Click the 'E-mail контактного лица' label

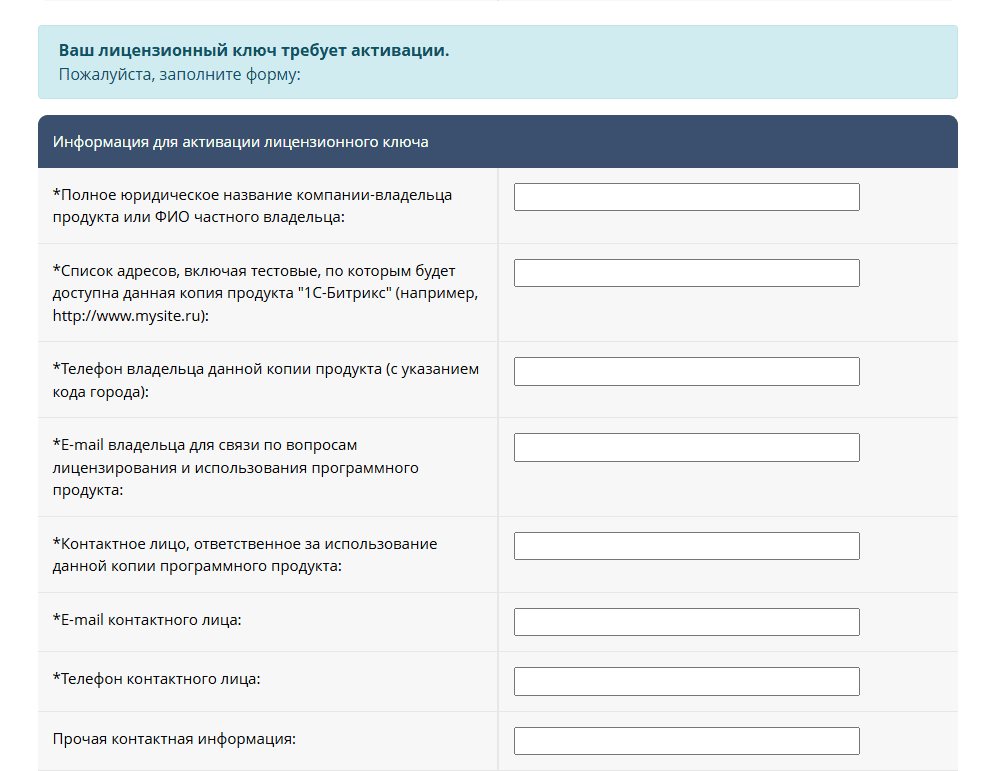(147, 620)
